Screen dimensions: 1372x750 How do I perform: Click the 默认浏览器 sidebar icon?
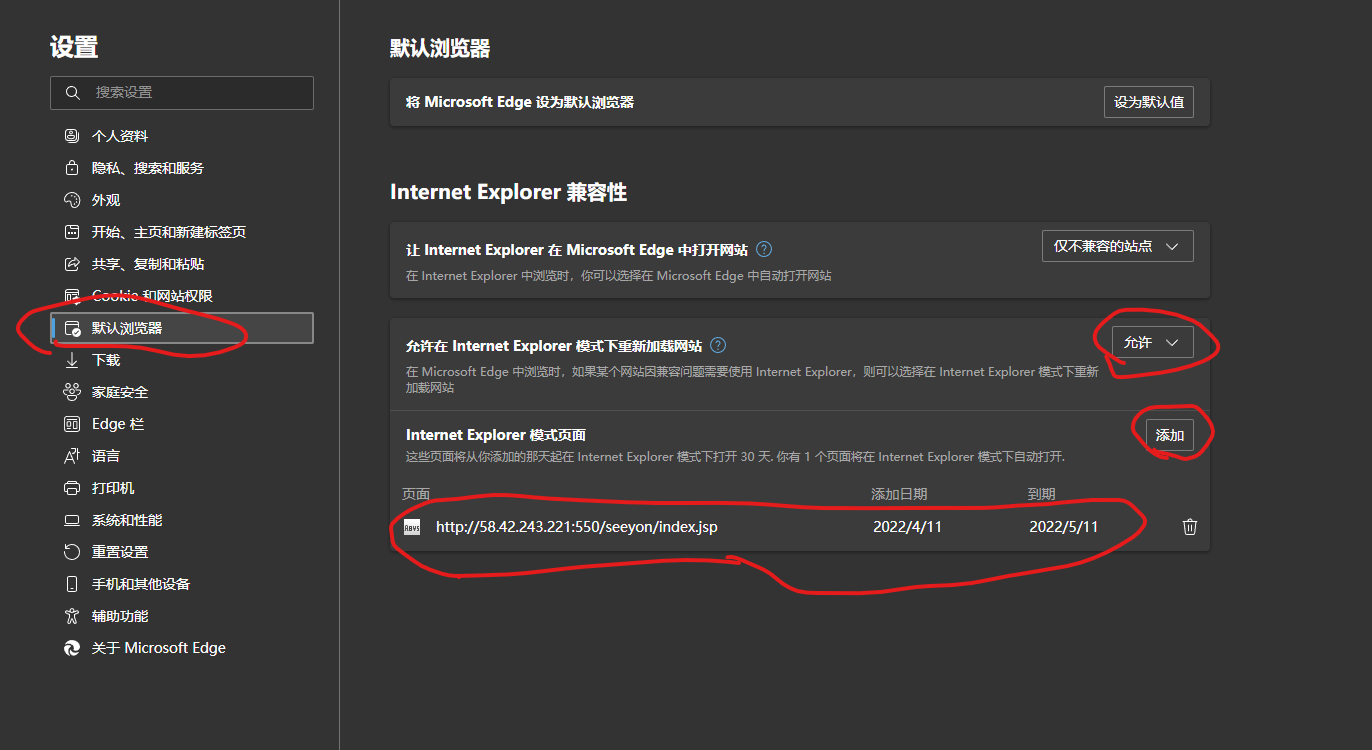[x=72, y=328]
